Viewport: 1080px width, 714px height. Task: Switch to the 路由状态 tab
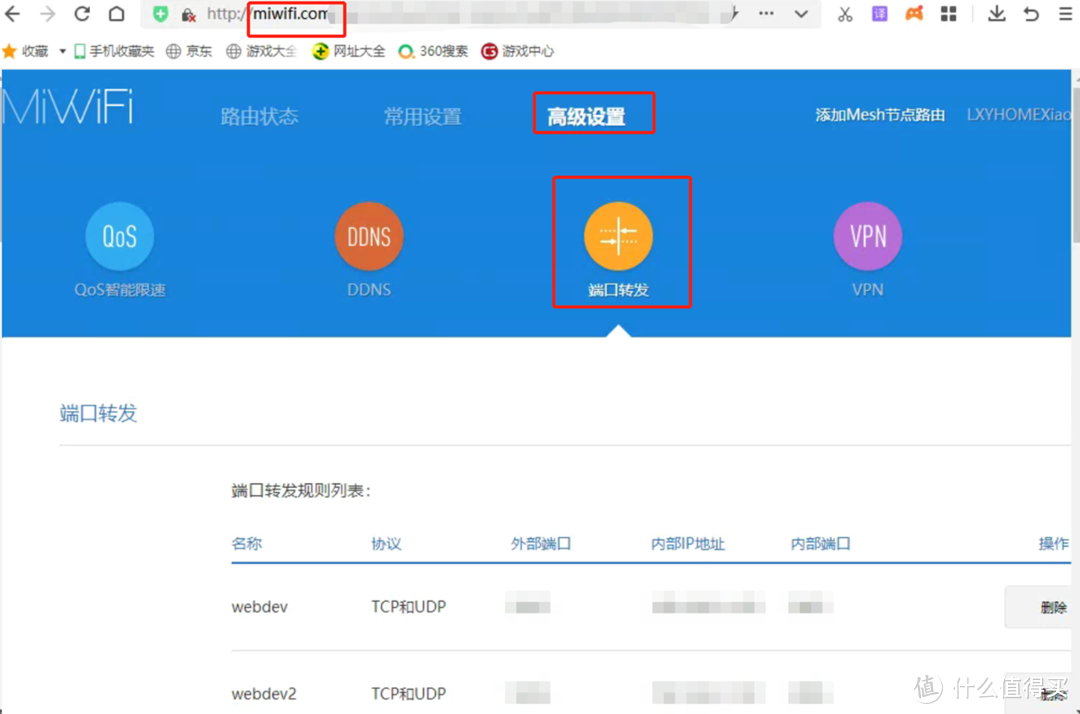point(260,116)
